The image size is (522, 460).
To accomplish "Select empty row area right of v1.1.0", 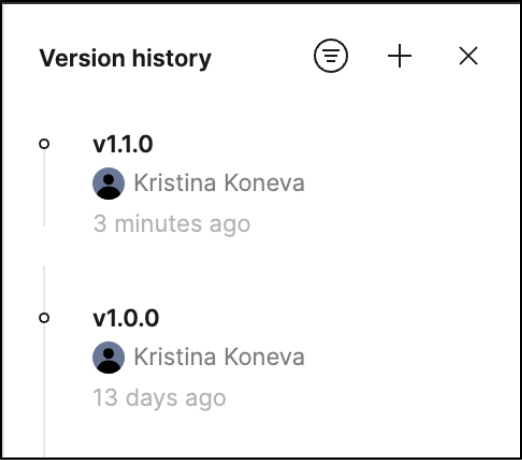I will (333, 144).
